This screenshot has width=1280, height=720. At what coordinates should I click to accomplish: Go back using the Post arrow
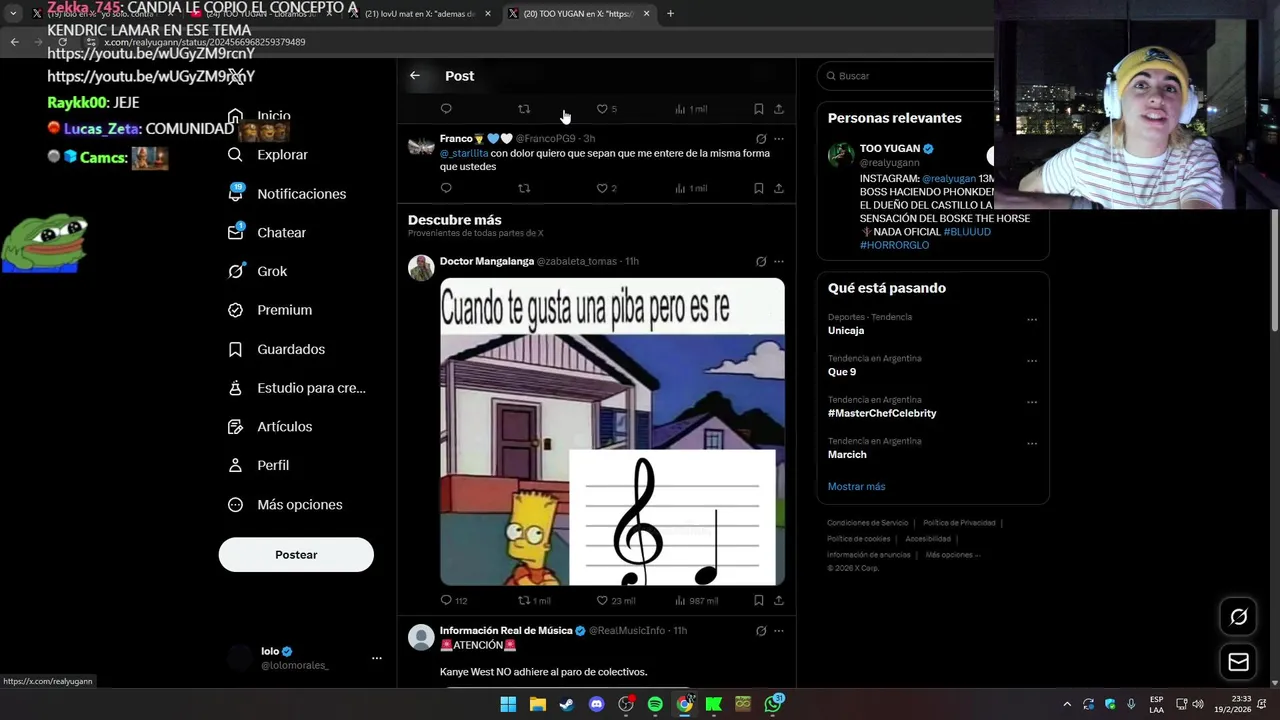click(415, 76)
